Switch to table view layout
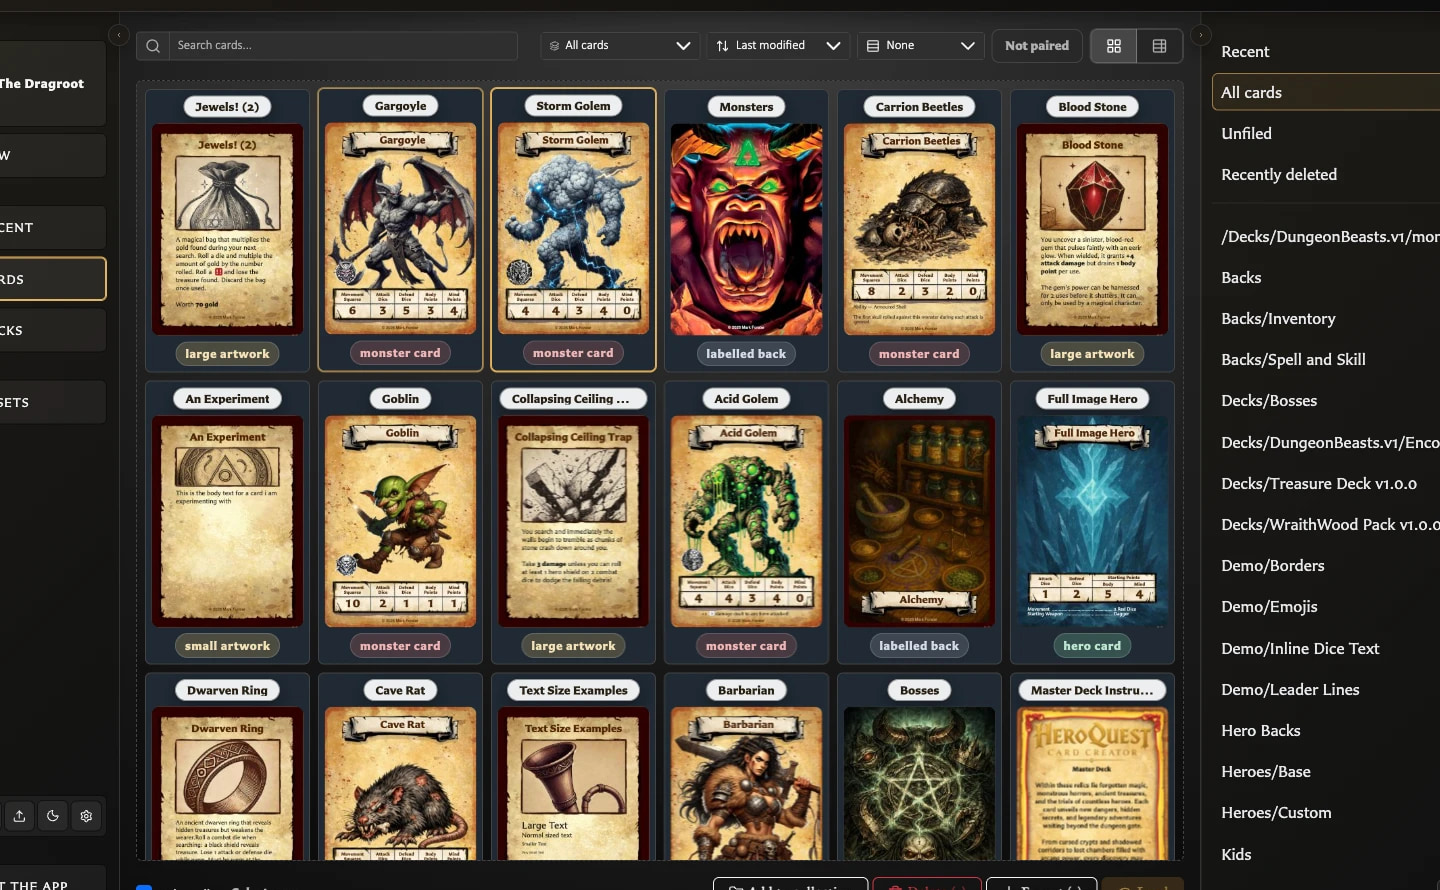 point(1160,46)
